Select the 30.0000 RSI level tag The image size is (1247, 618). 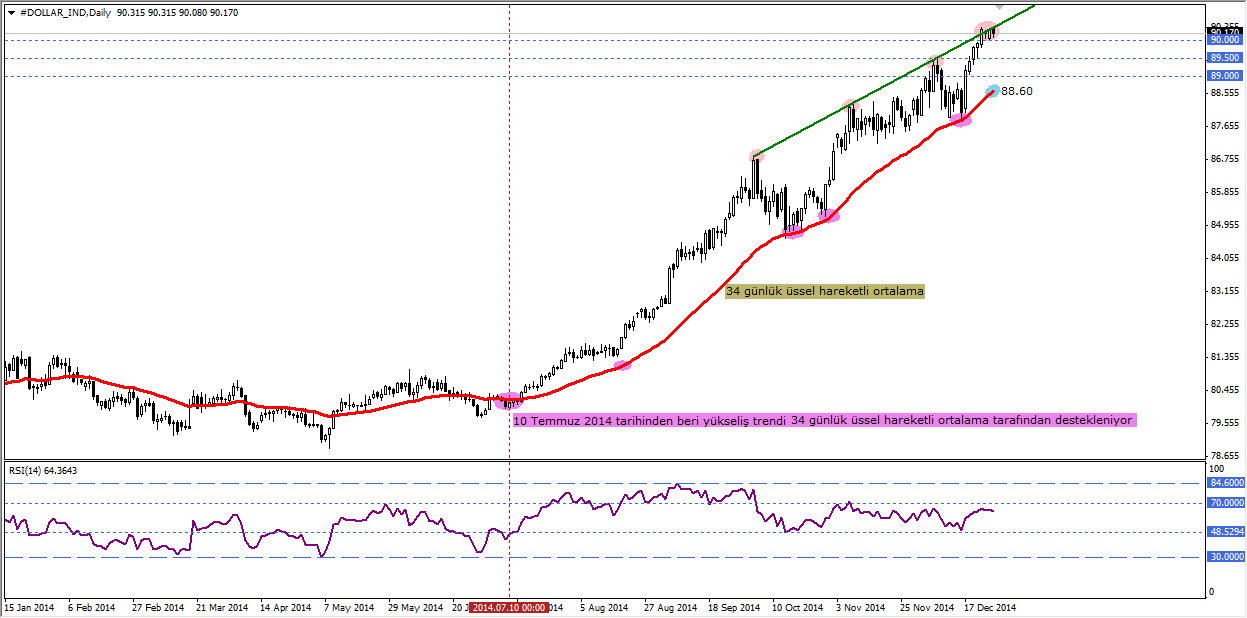coord(1225,558)
